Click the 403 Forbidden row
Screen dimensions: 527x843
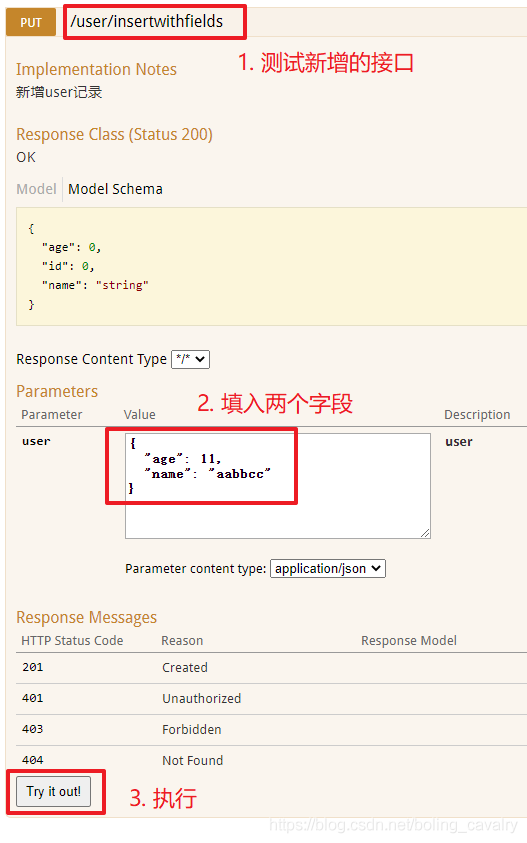(x=272, y=730)
